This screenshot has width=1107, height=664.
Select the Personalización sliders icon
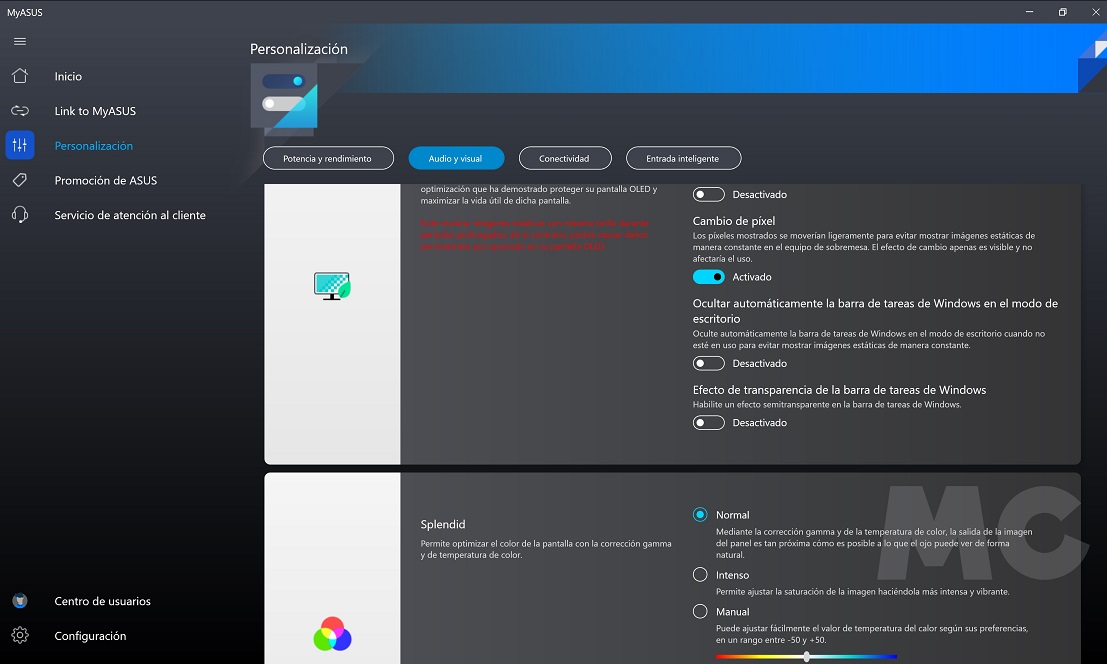point(20,146)
